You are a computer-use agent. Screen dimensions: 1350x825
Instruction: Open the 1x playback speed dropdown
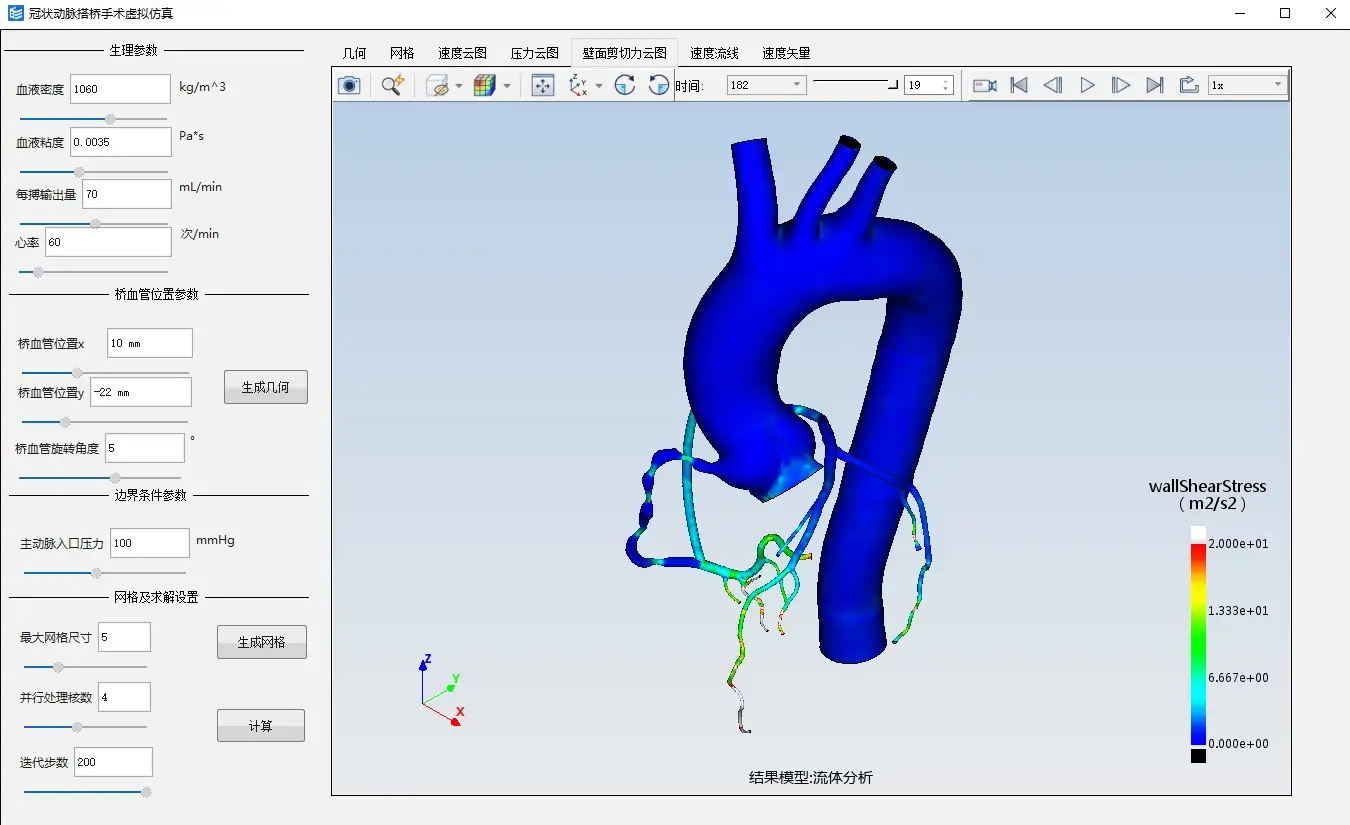pos(1247,86)
